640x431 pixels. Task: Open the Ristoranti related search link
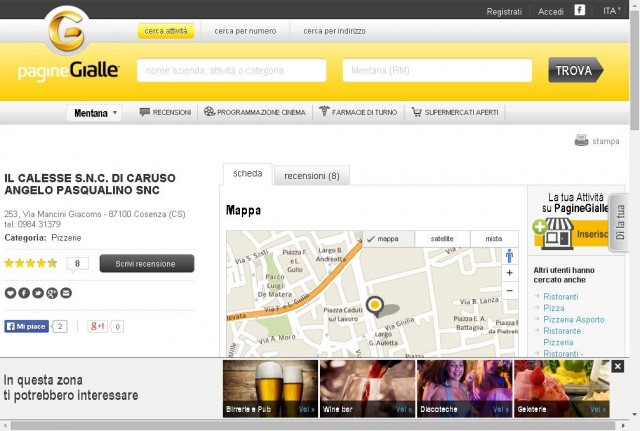pyautogui.click(x=561, y=297)
